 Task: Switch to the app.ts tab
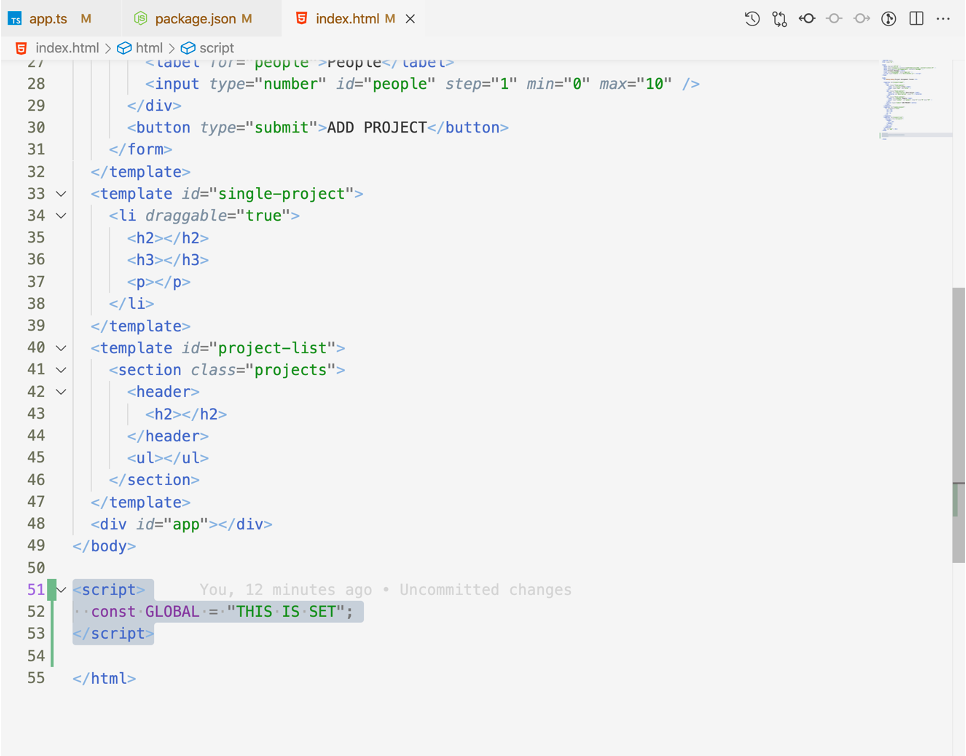50,17
